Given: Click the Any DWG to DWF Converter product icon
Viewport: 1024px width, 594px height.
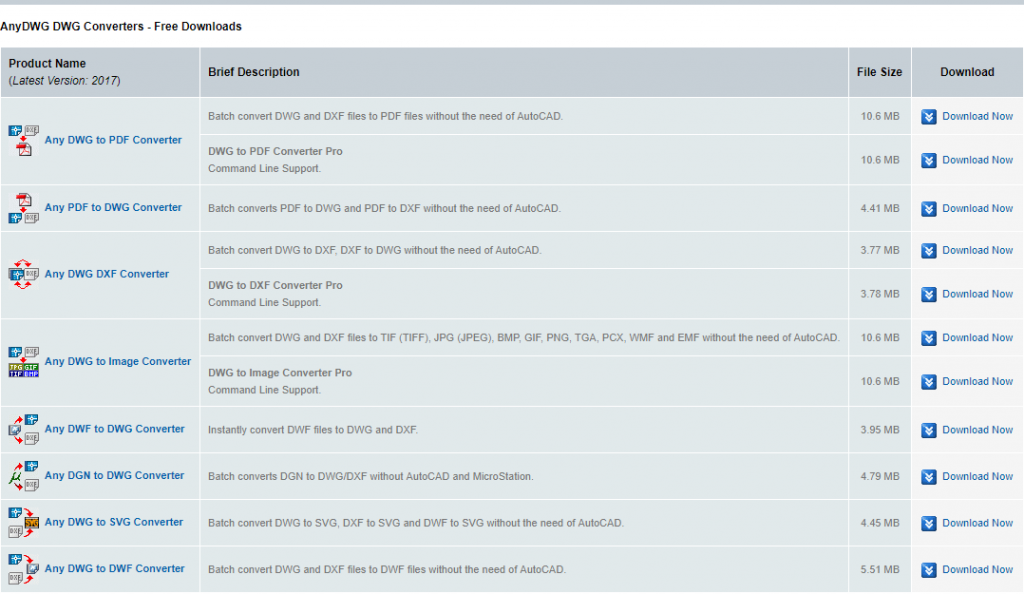Looking at the screenshot, I should pos(24,569).
